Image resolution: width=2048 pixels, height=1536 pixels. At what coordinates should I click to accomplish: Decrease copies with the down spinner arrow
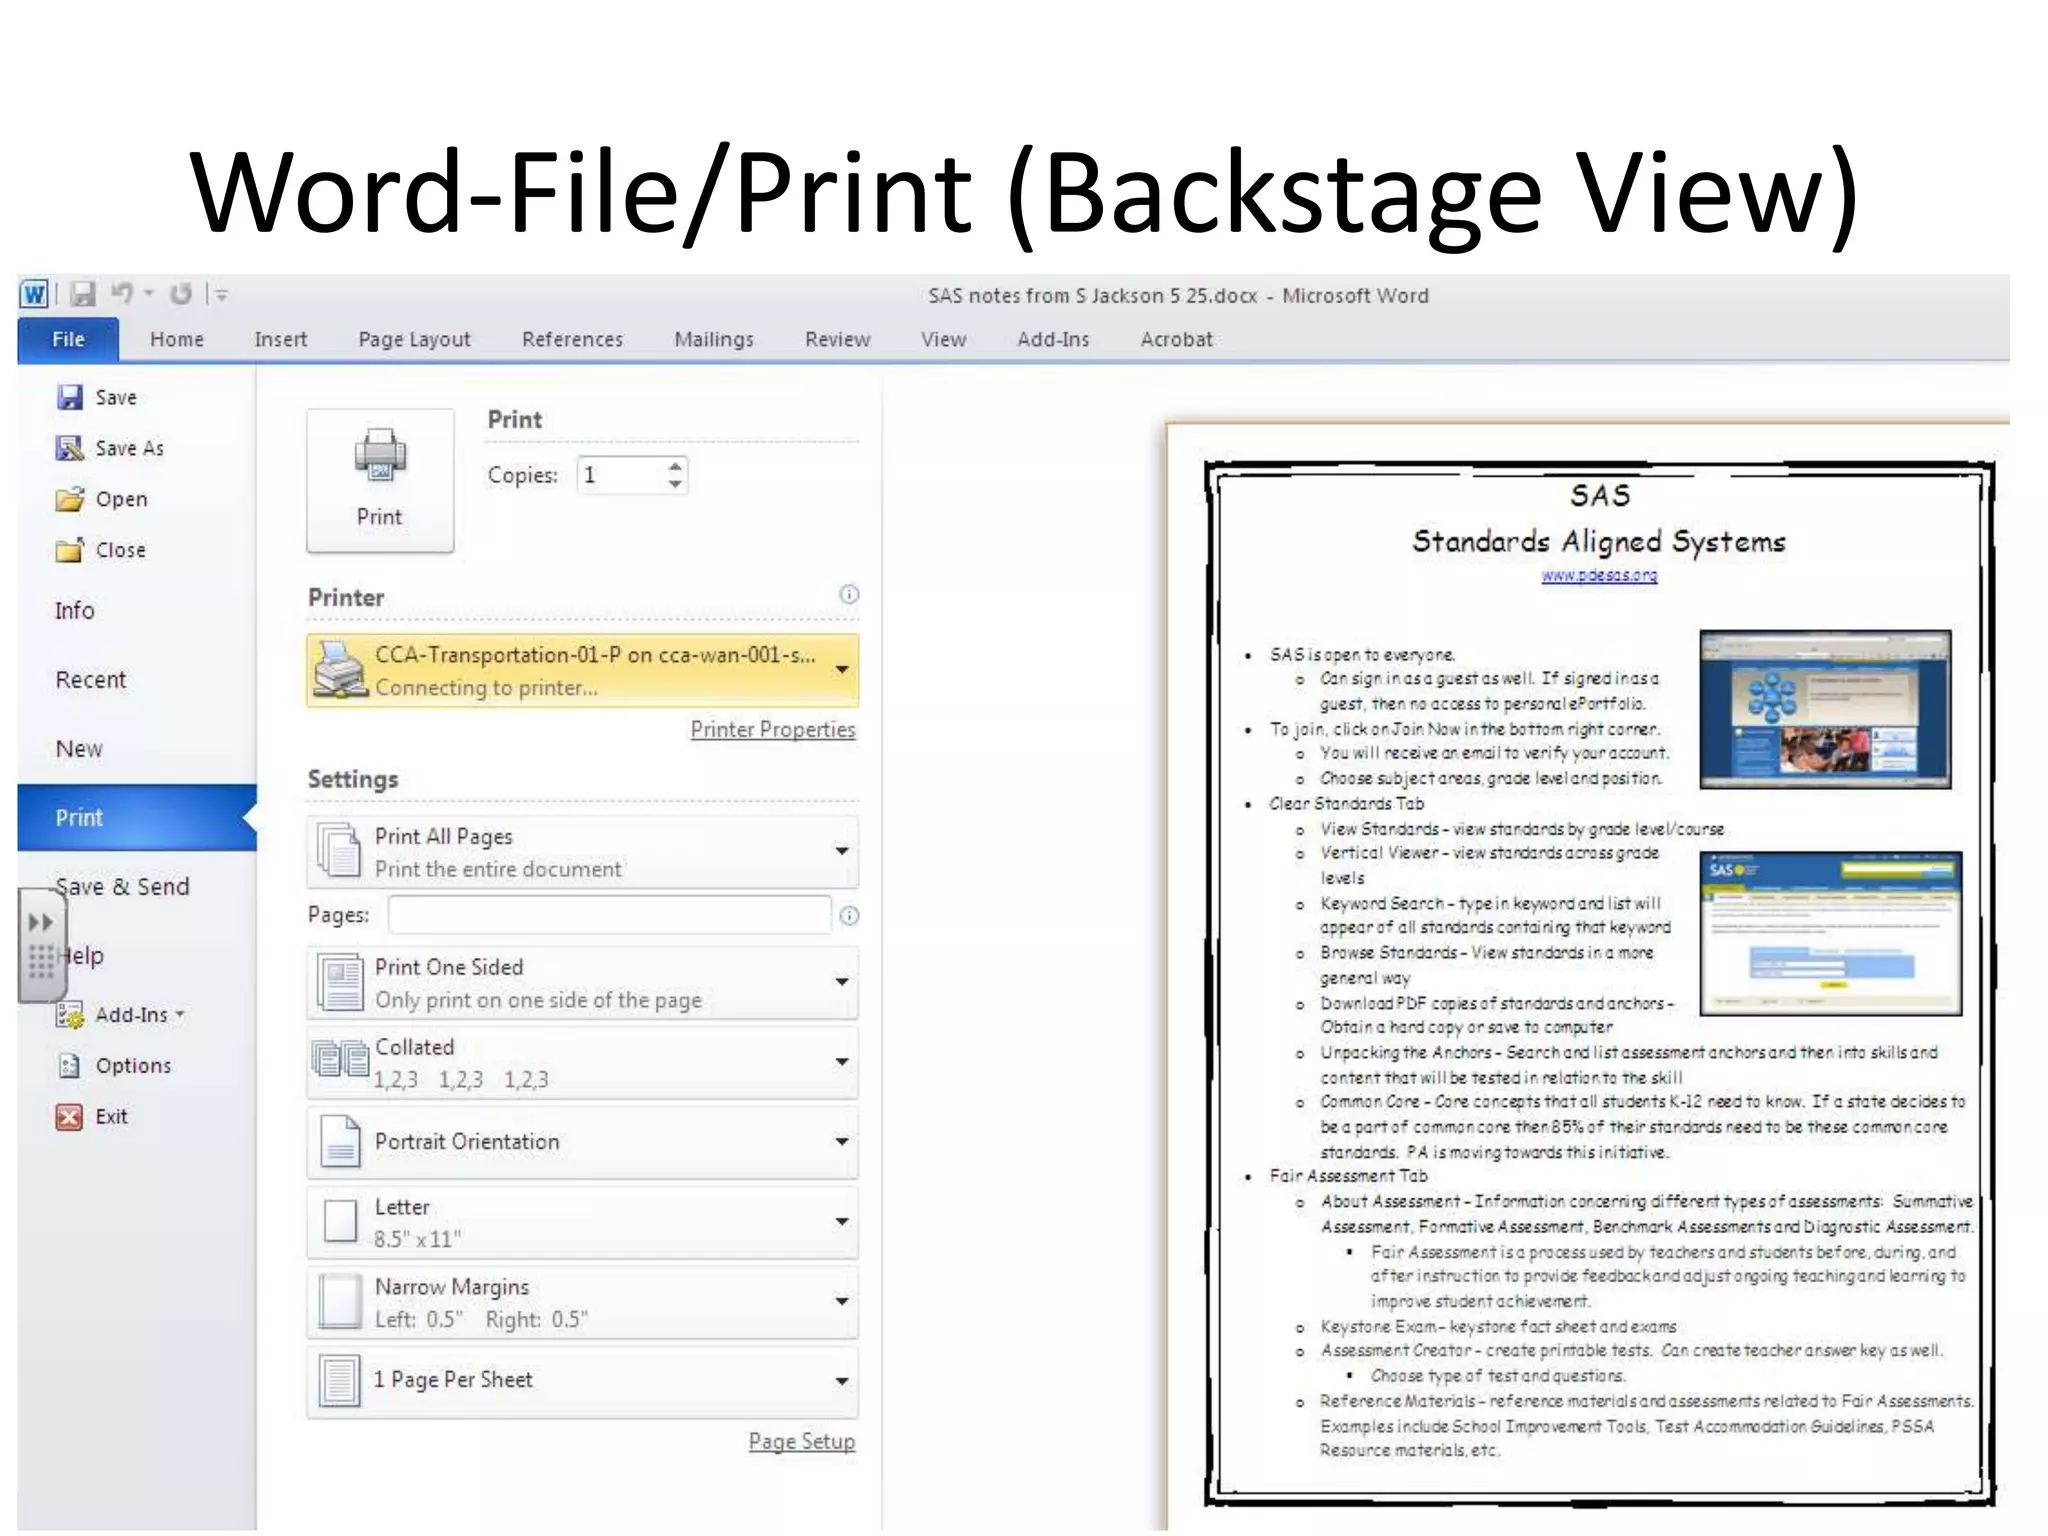pyautogui.click(x=676, y=484)
